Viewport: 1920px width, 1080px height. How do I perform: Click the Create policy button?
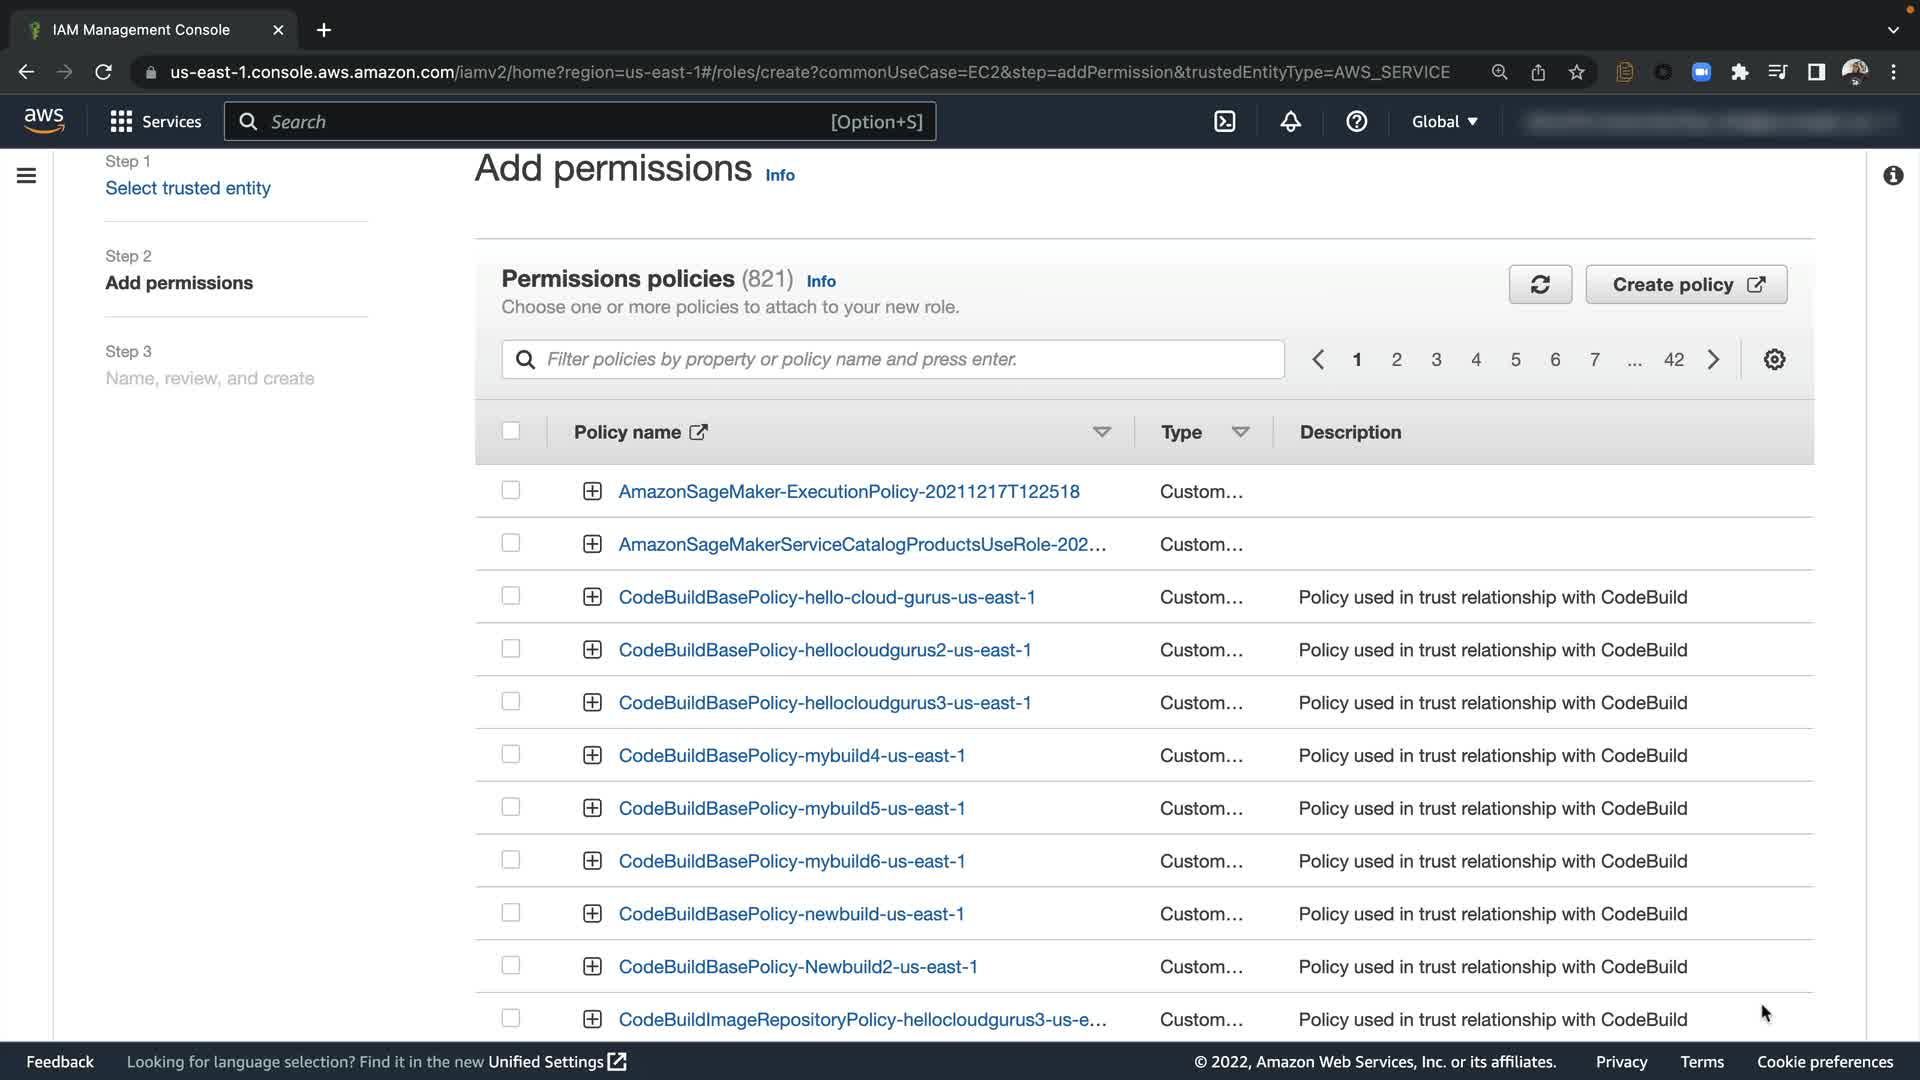click(1686, 285)
